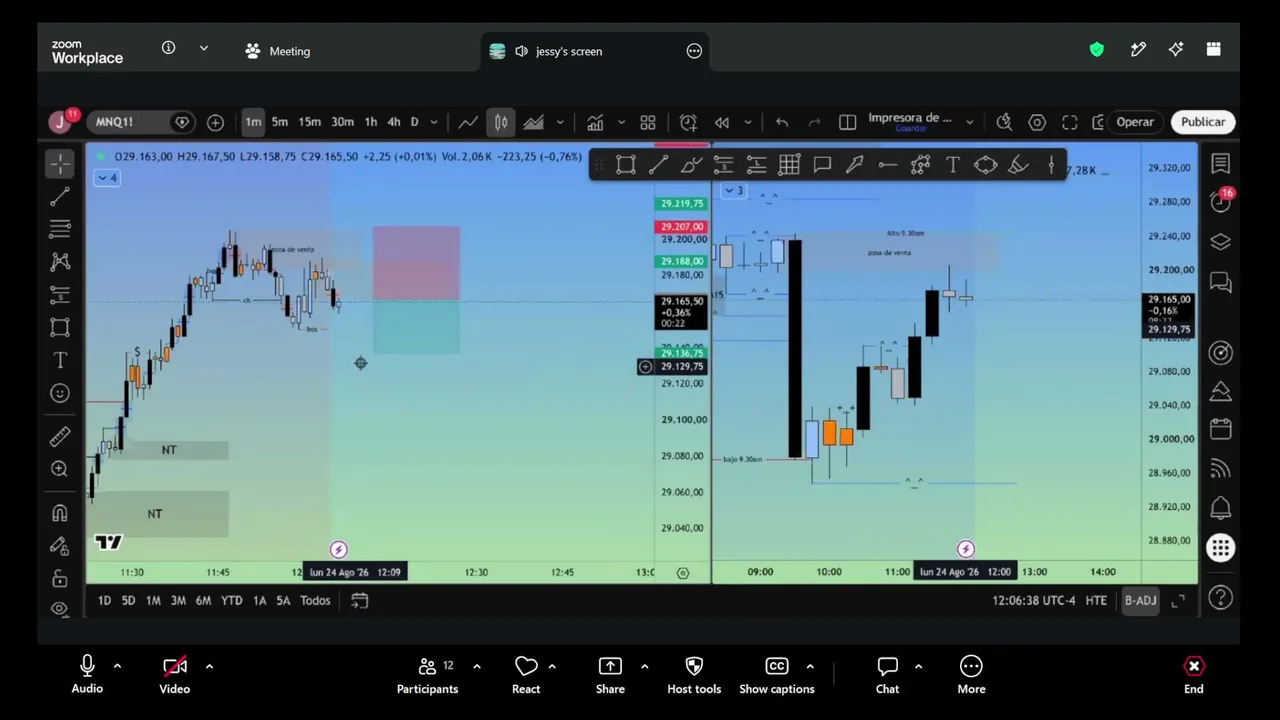The width and height of the screenshot is (1280, 720).
Task: Pick highlighter tool in floating drawing toolbar
Action: coord(1018,166)
